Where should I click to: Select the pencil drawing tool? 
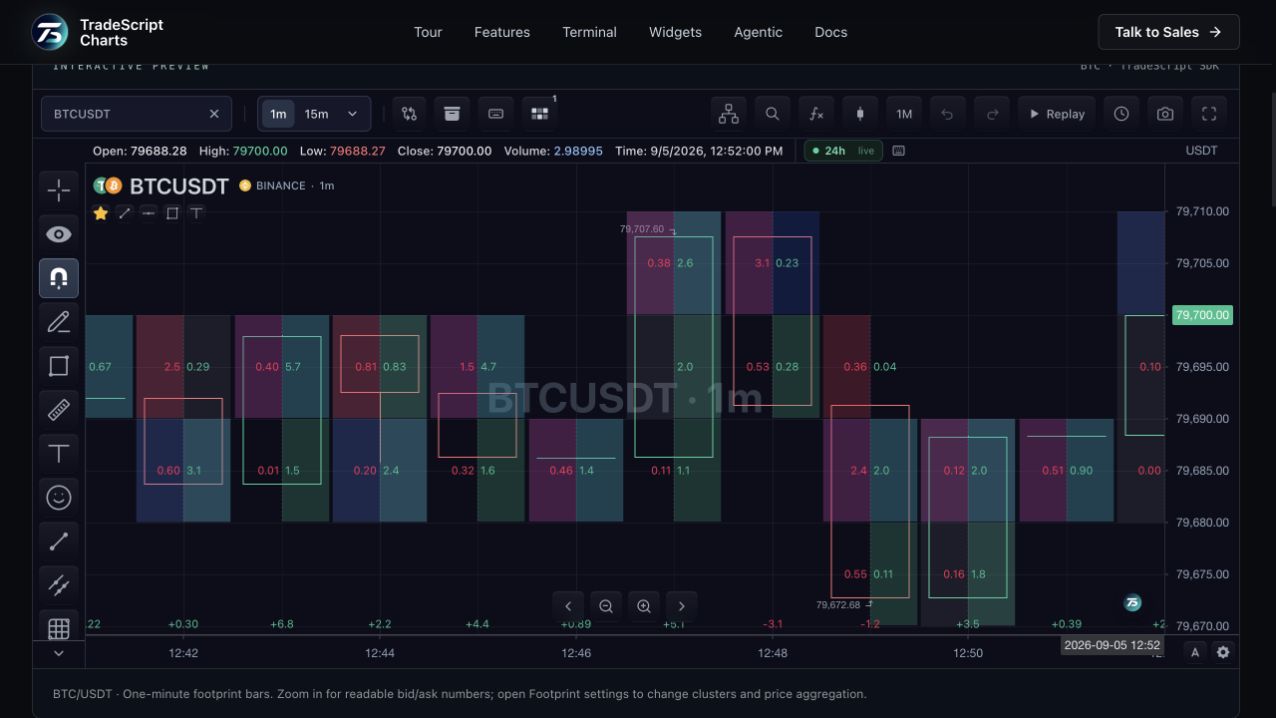pyautogui.click(x=59, y=321)
